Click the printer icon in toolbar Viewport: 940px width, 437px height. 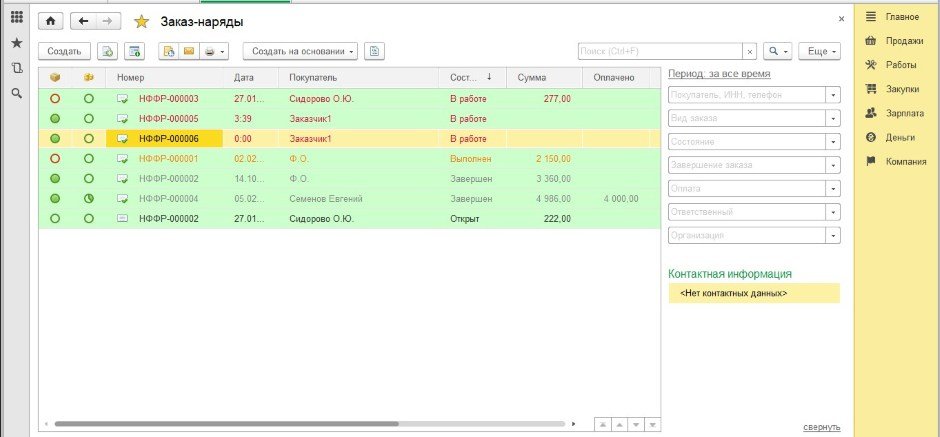point(209,50)
